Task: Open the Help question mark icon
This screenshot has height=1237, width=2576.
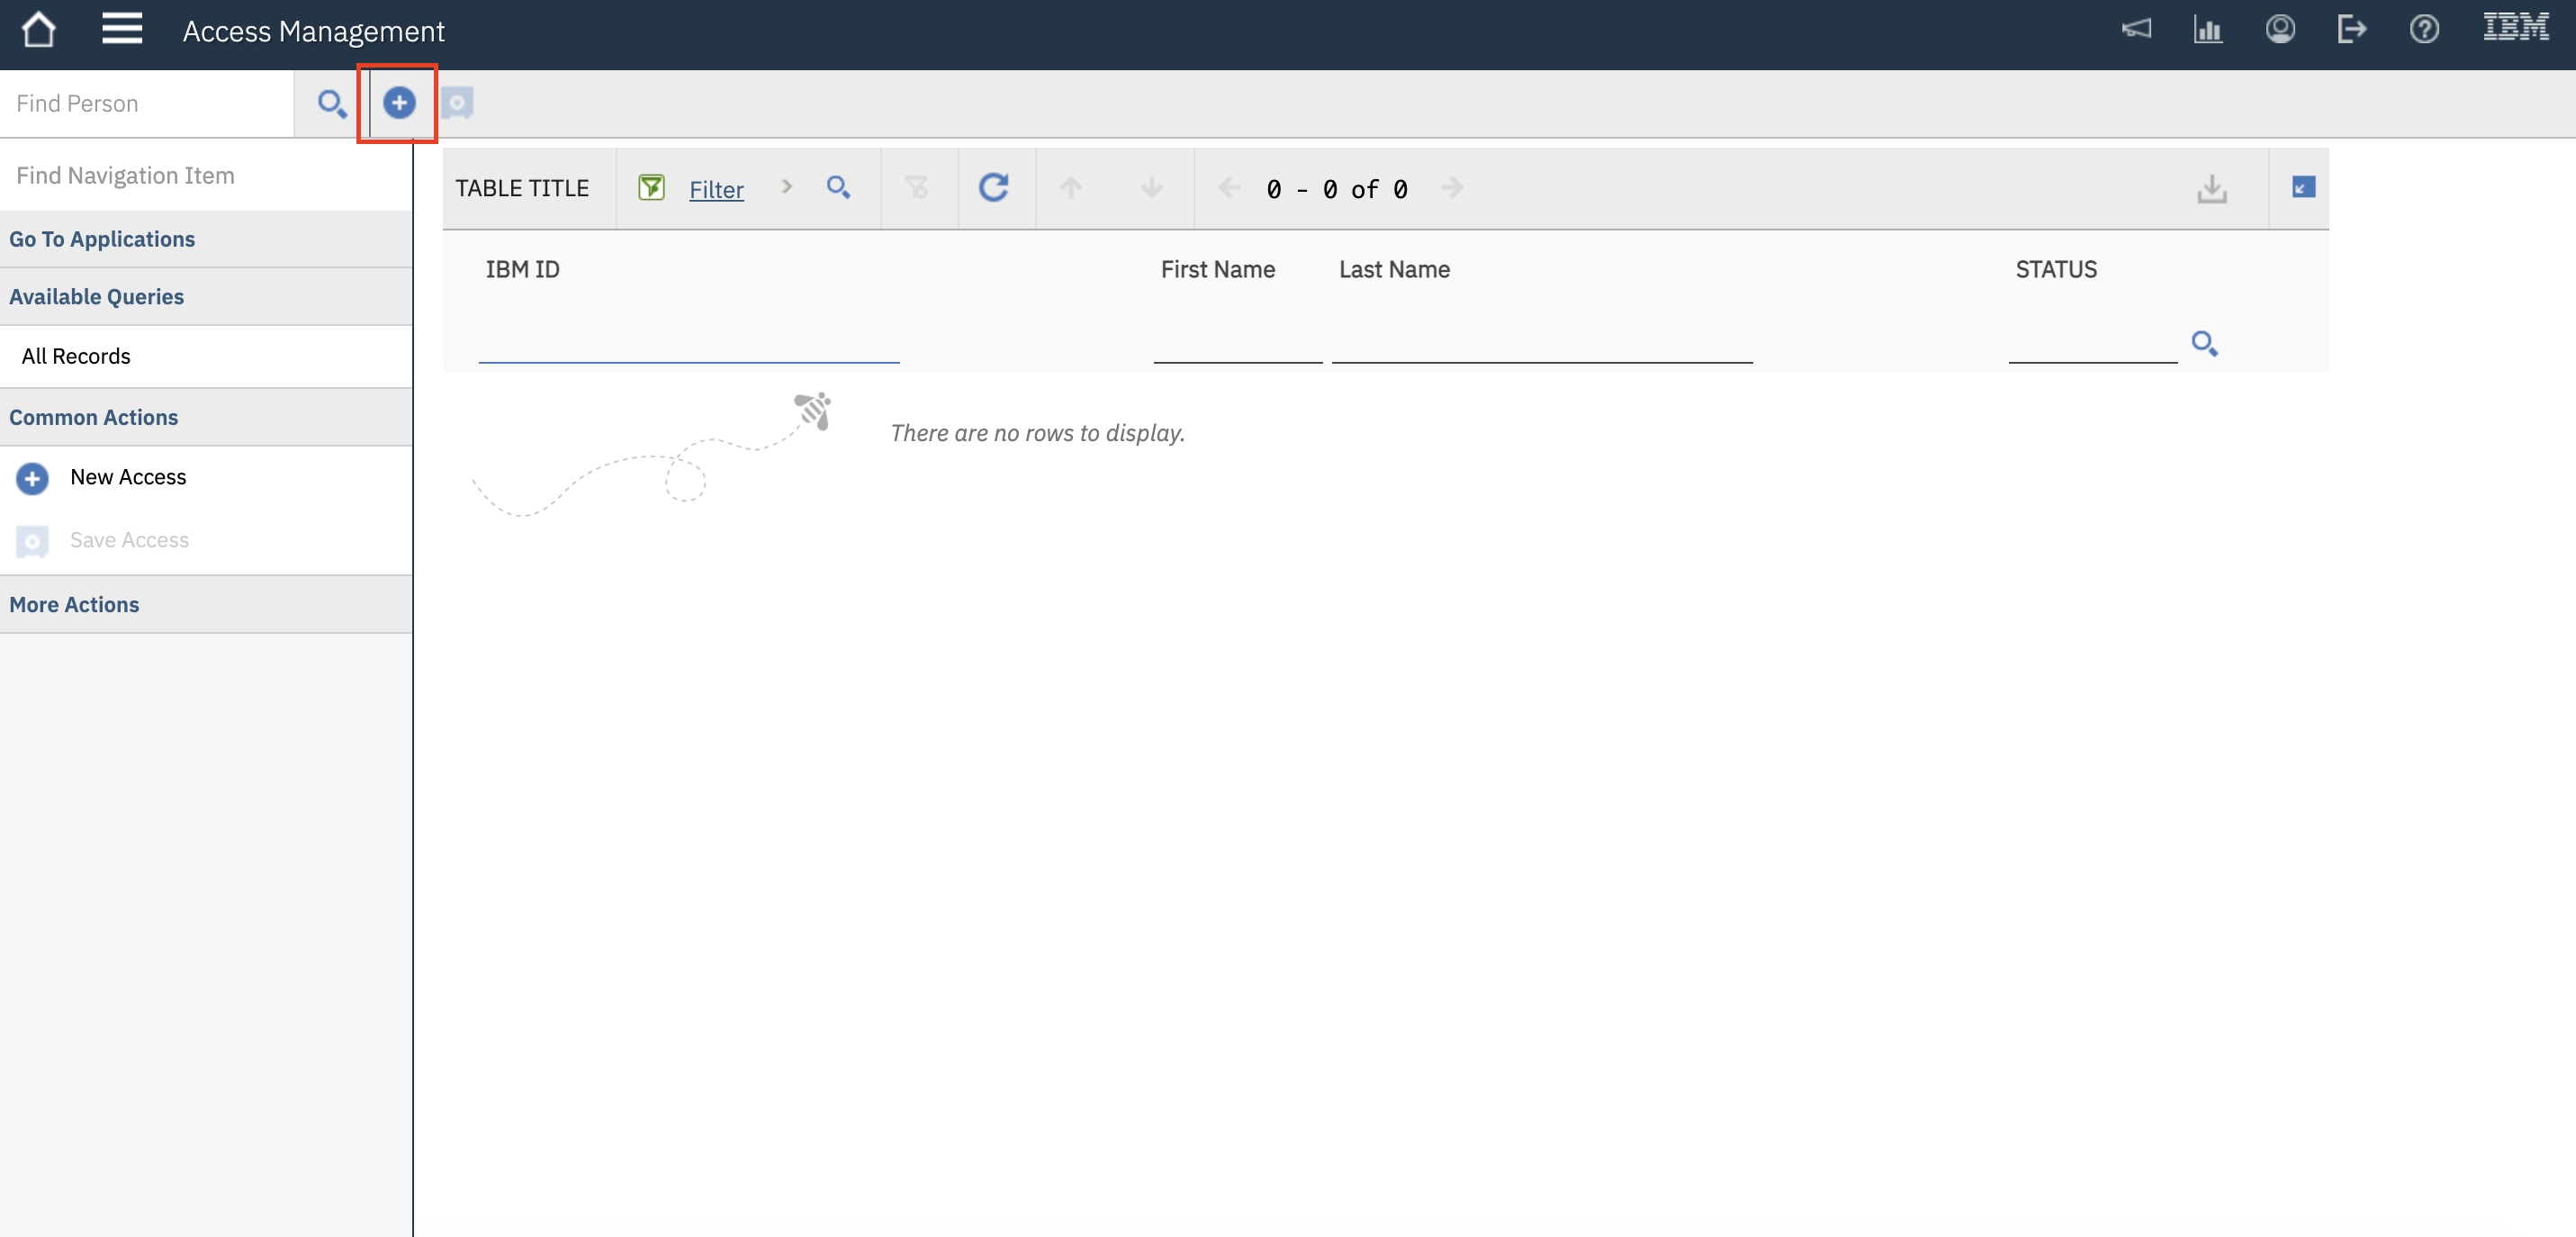Action: [x=2425, y=30]
